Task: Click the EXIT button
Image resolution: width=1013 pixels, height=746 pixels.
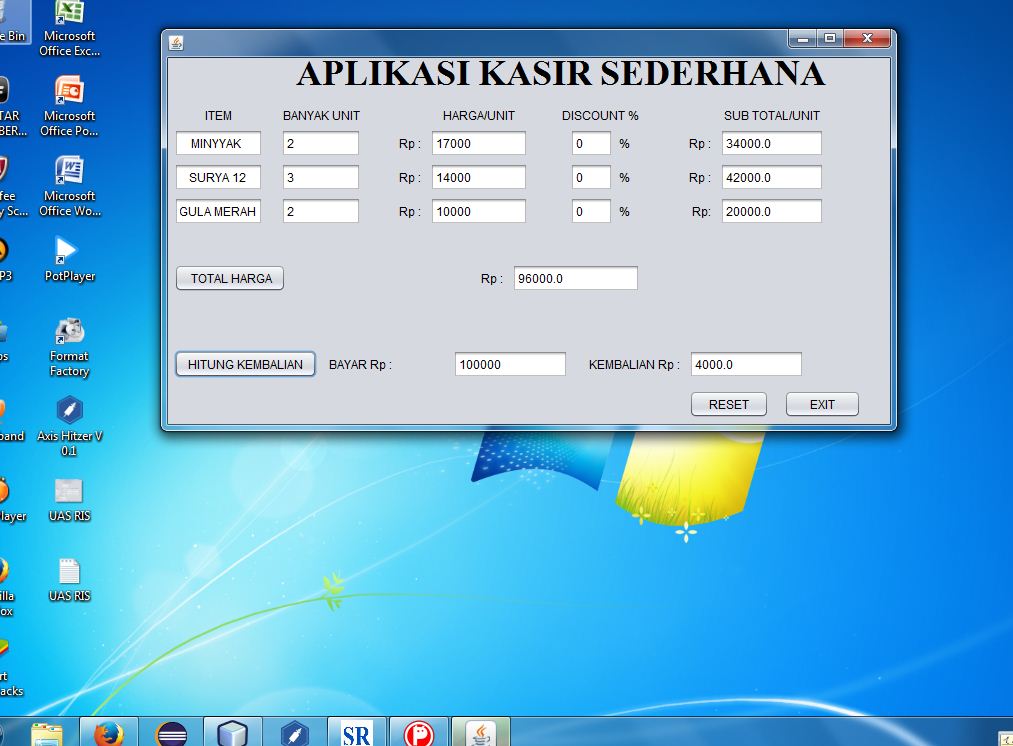Action: pyautogui.click(x=821, y=404)
